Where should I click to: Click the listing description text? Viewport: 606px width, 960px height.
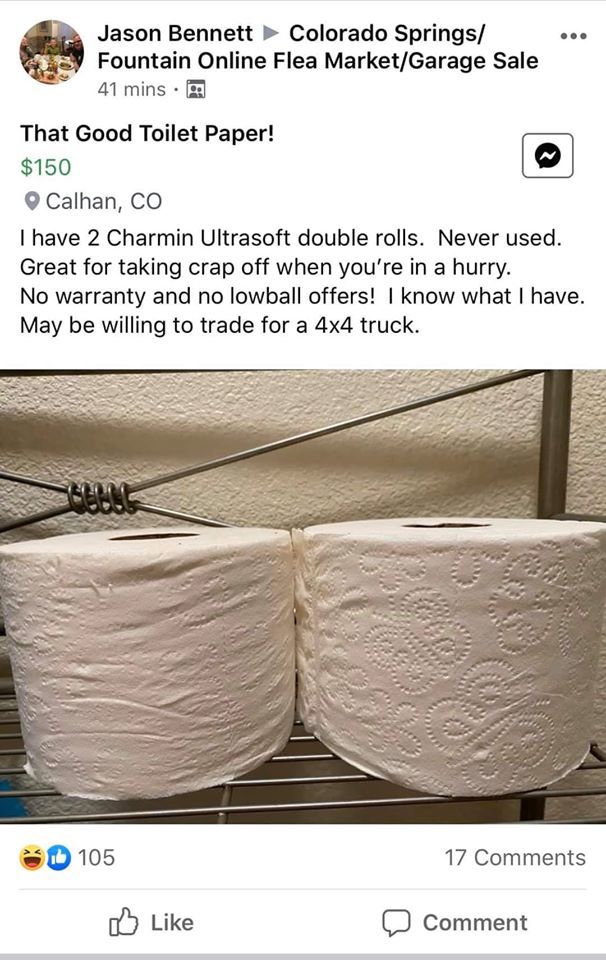(302, 282)
